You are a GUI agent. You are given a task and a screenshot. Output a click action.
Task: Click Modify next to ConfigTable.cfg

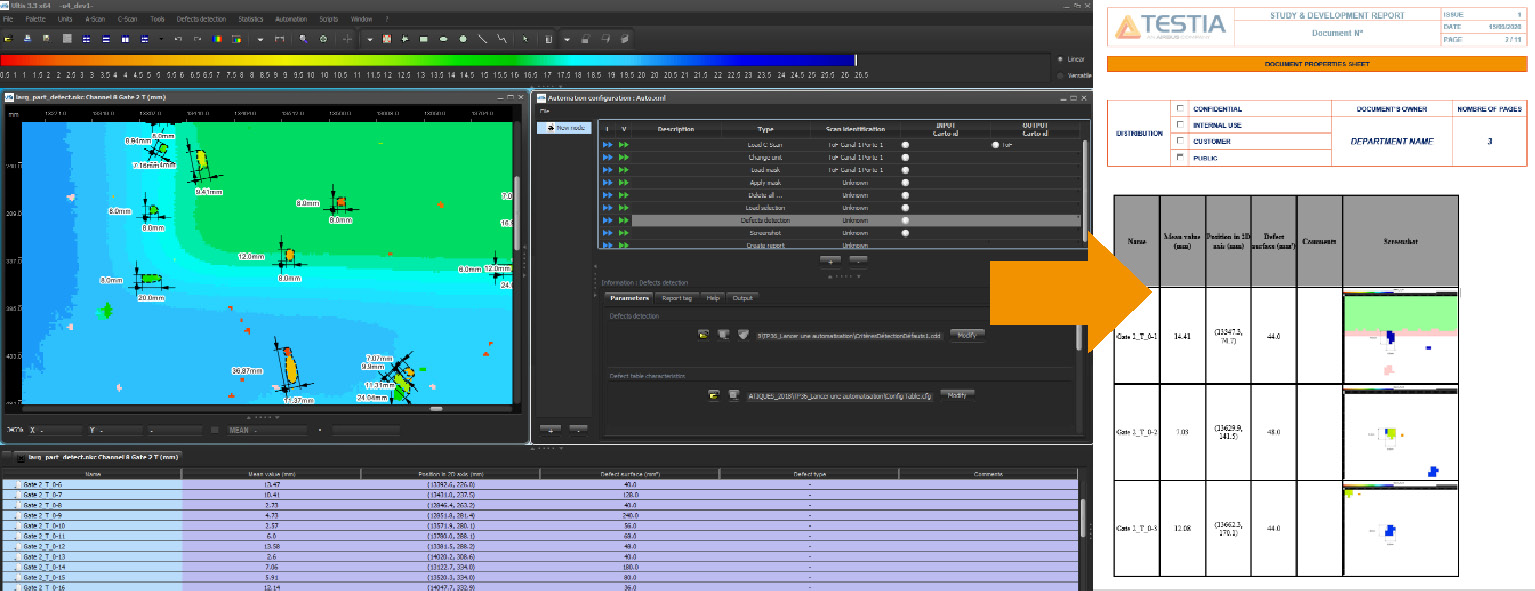pos(955,395)
